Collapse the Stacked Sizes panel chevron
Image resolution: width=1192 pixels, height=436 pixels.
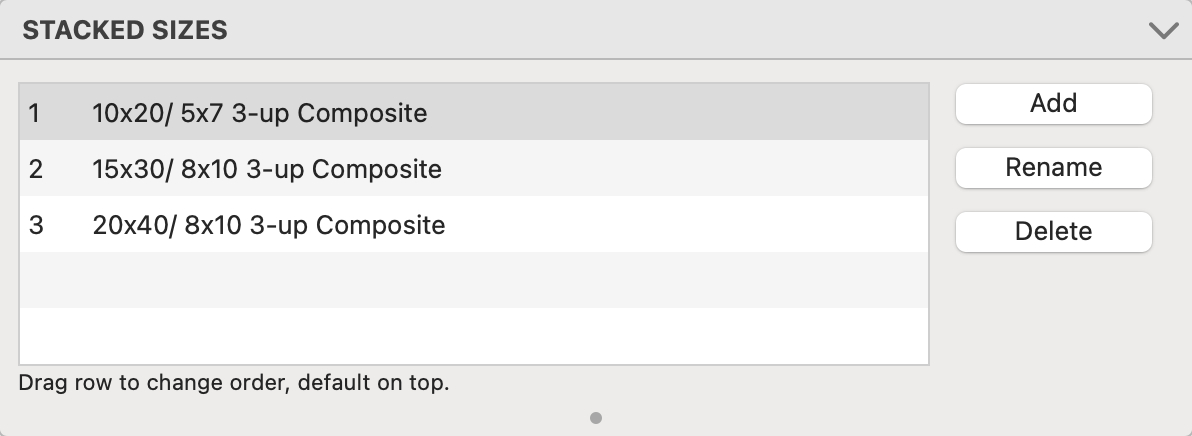click(x=1164, y=31)
